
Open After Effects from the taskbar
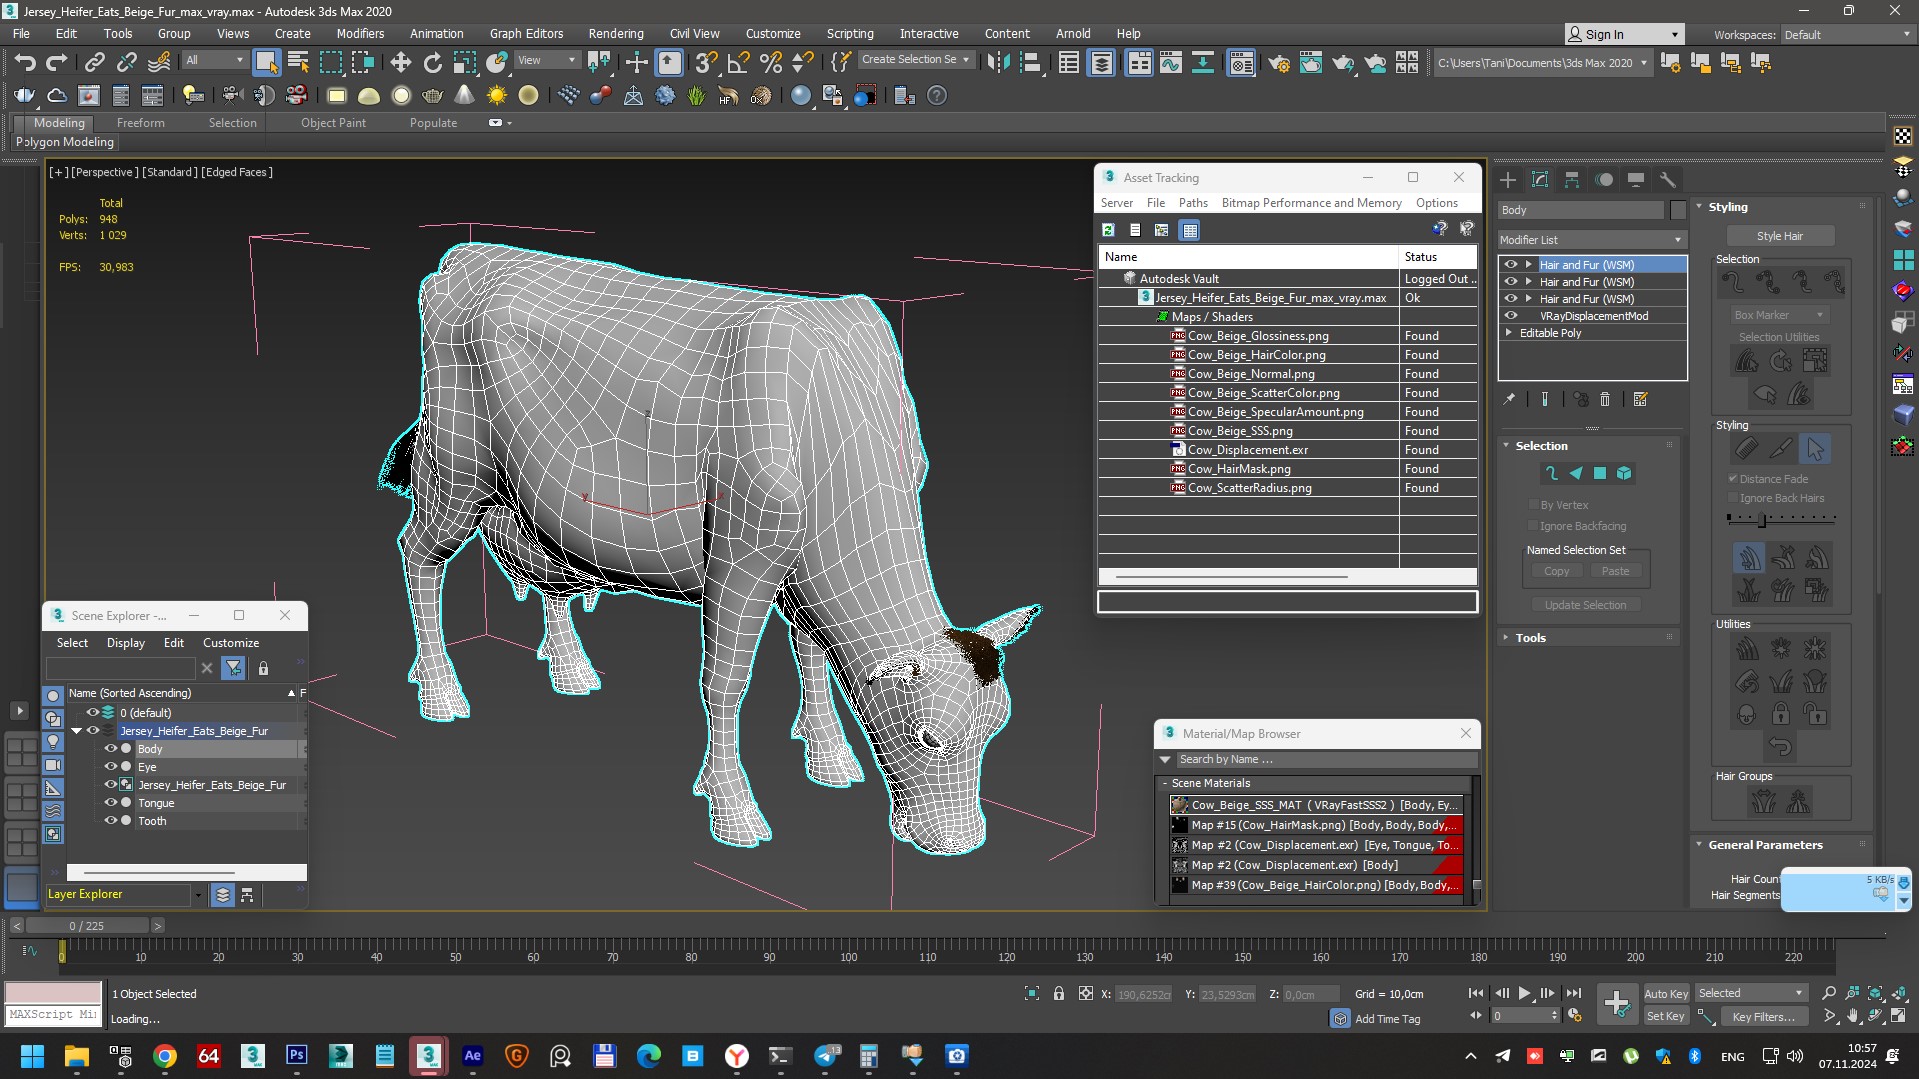pos(473,1056)
